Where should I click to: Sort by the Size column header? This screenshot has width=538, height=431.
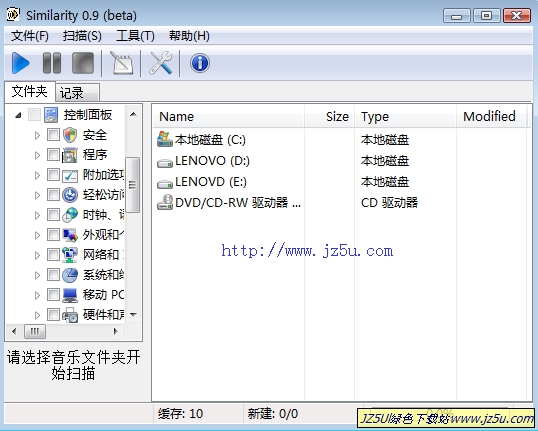point(329,117)
